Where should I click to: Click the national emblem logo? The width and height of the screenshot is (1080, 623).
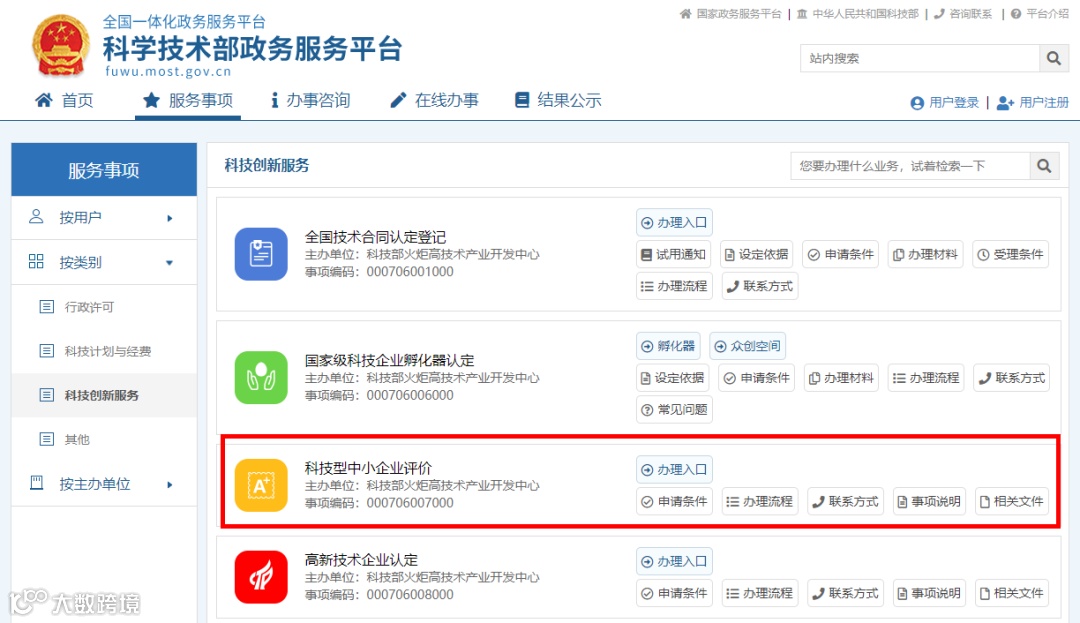61,46
